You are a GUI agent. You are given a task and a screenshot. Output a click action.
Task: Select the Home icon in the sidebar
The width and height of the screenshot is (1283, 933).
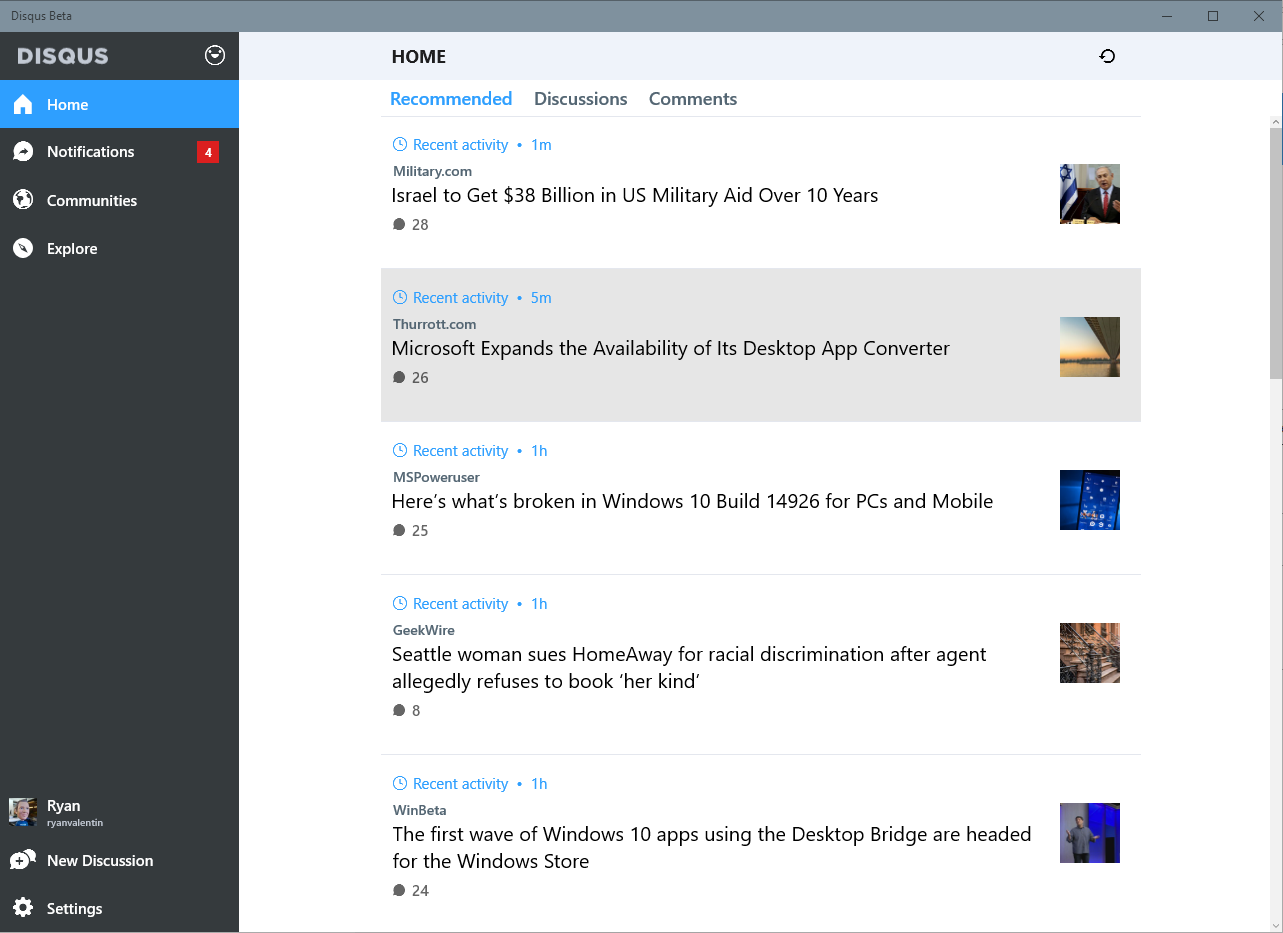(x=22, y=103)
